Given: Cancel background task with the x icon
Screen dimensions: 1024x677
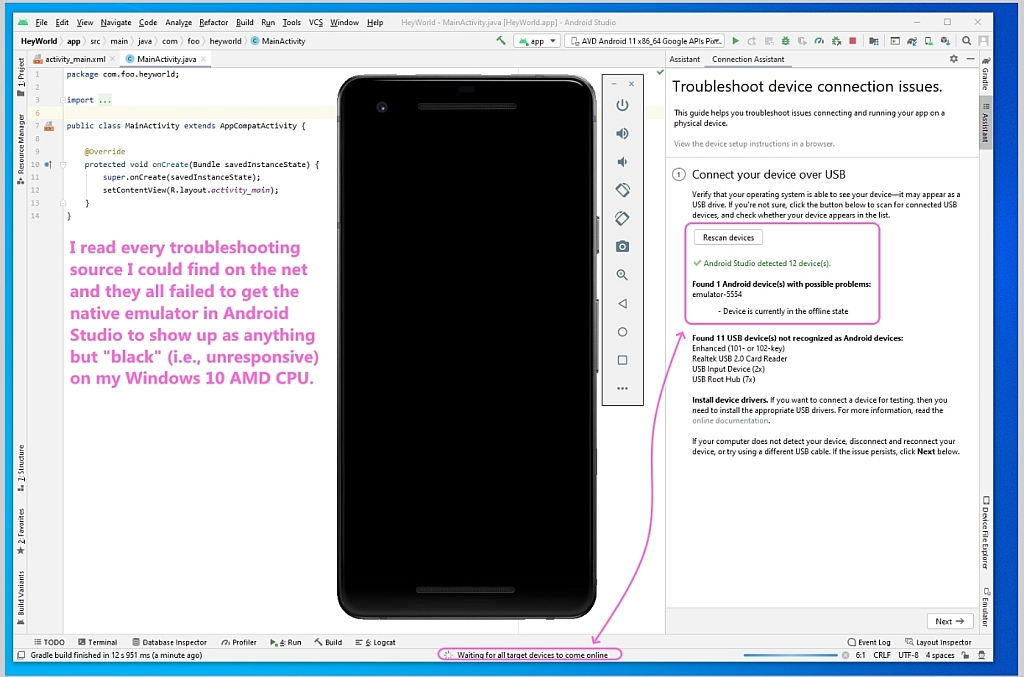Looking at the screenshot, I should (845, 655).
